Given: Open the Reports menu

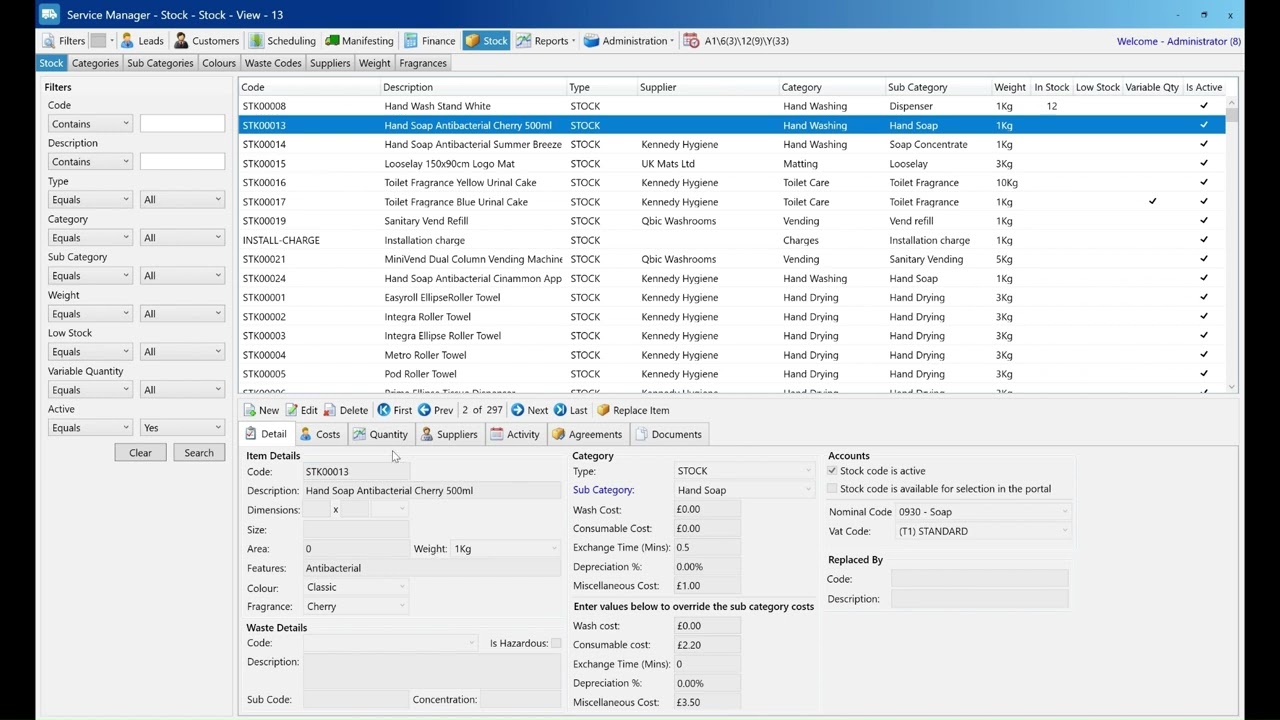Looking at the screenshot, I should (545, 41).
